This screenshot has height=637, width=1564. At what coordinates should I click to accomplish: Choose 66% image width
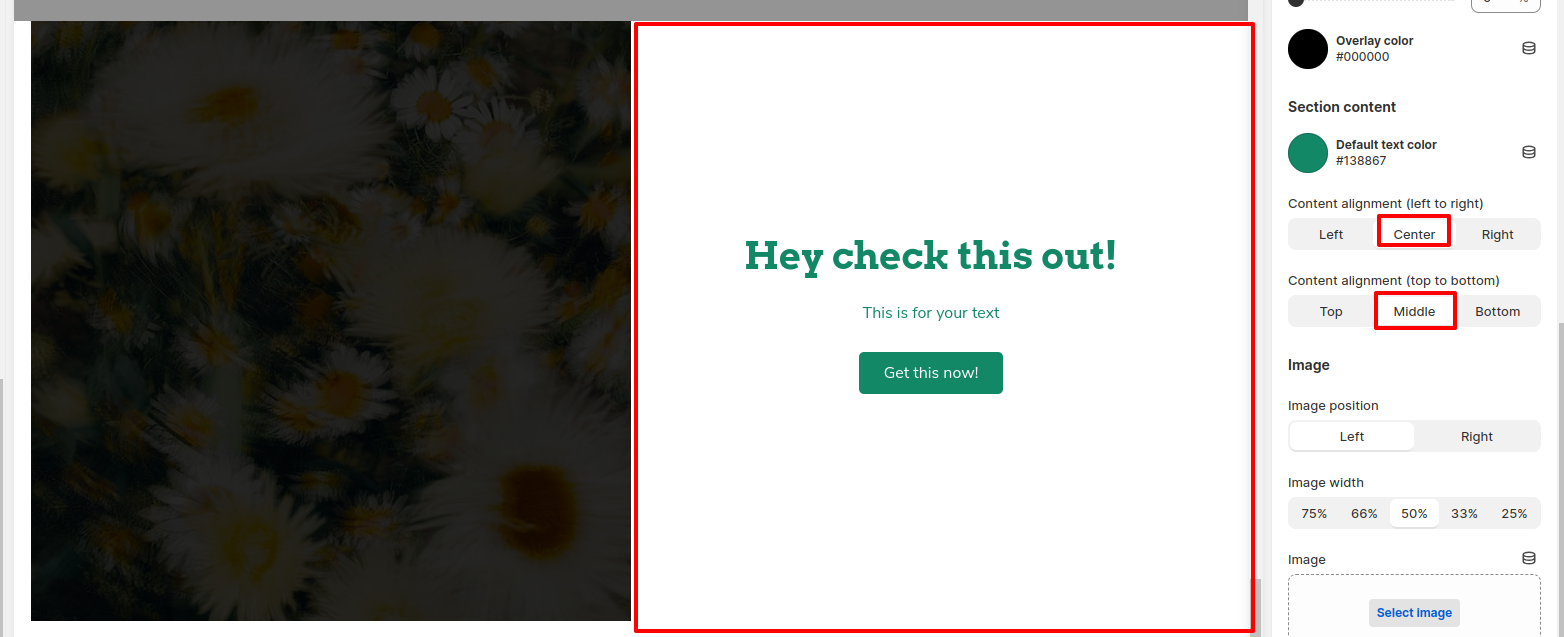coord(1364,513)
